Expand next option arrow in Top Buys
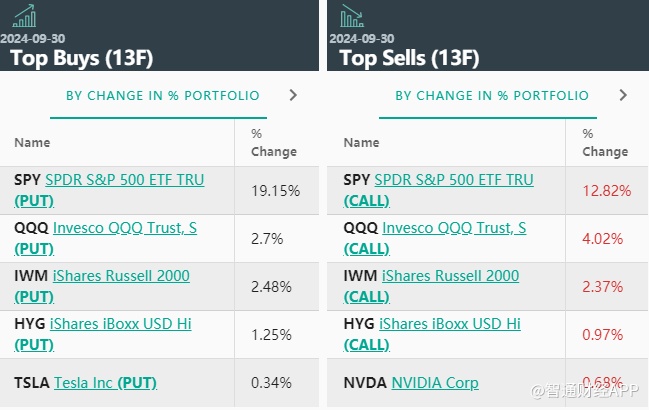Viewport: 649px width, 410px height. click(x=293, y=96)
